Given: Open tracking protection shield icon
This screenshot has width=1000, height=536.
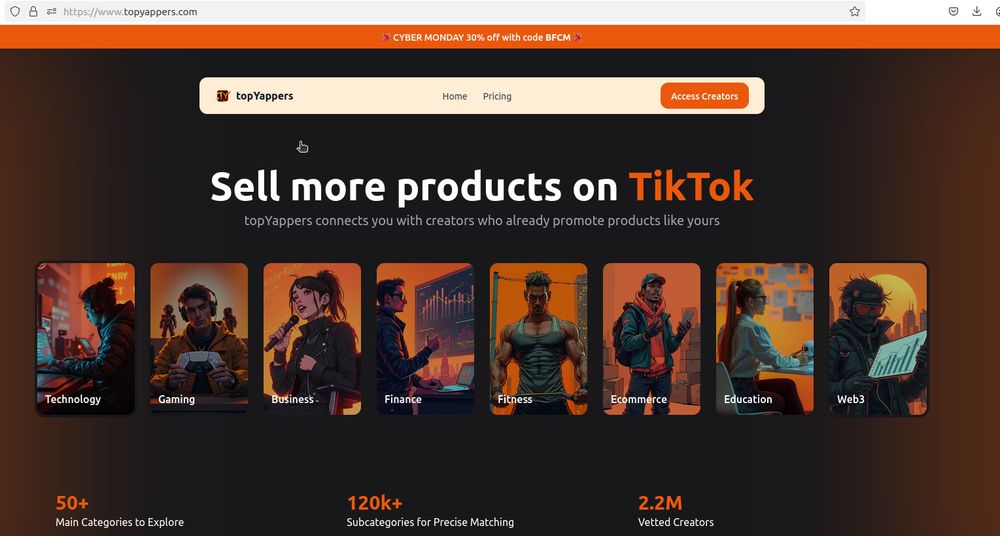Looking at the screenshot, I should click(15, 11).
